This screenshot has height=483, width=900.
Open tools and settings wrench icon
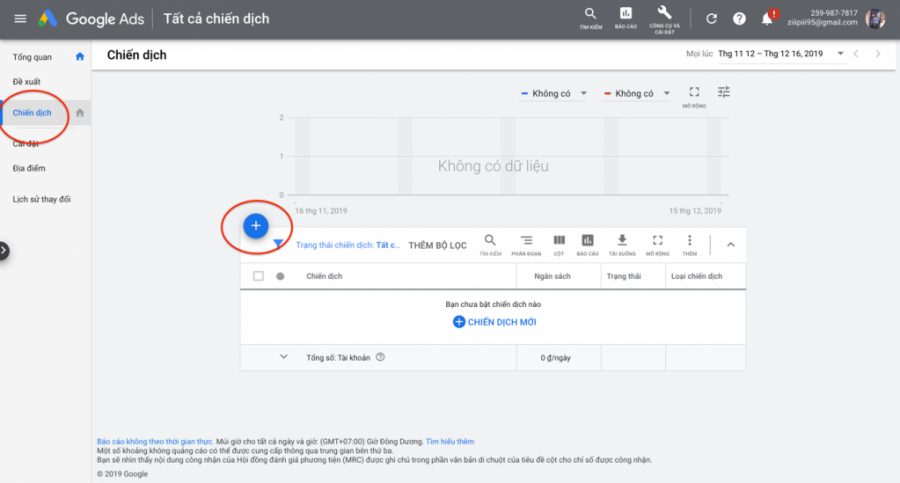[x=664, y=20]
